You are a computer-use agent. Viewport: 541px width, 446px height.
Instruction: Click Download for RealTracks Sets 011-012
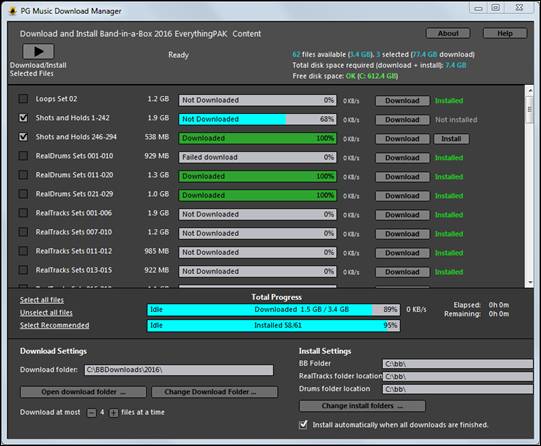coord(402,253)
